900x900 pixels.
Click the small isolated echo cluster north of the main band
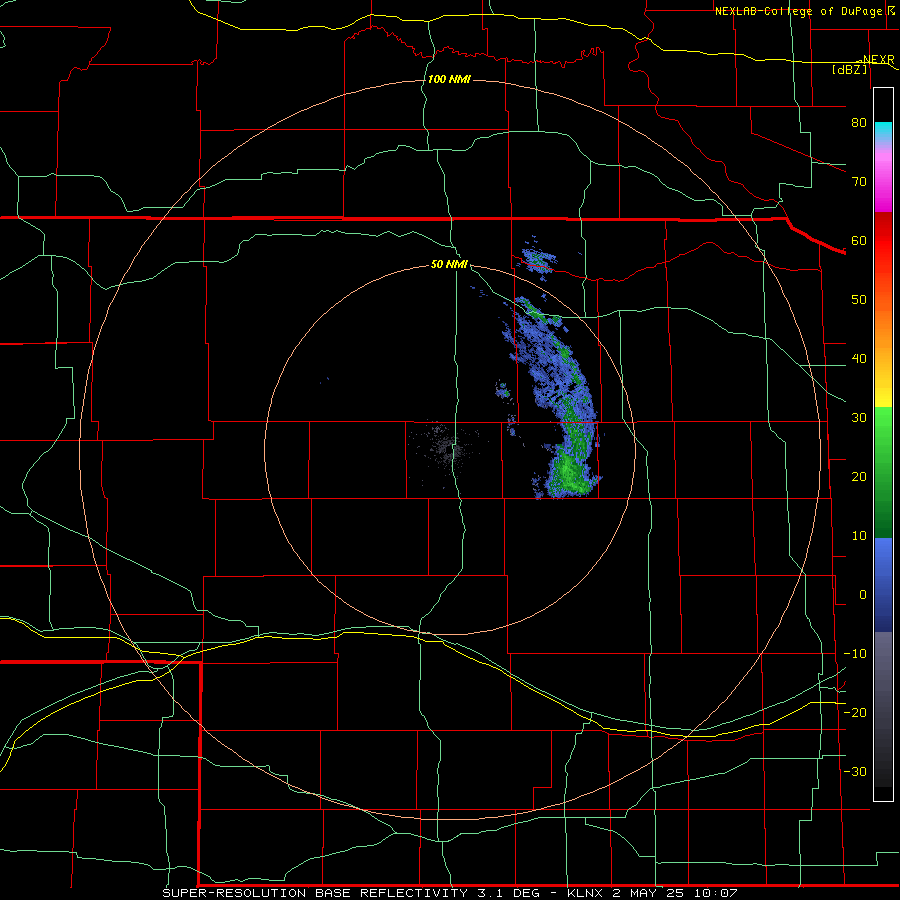[x=538, y=261]
